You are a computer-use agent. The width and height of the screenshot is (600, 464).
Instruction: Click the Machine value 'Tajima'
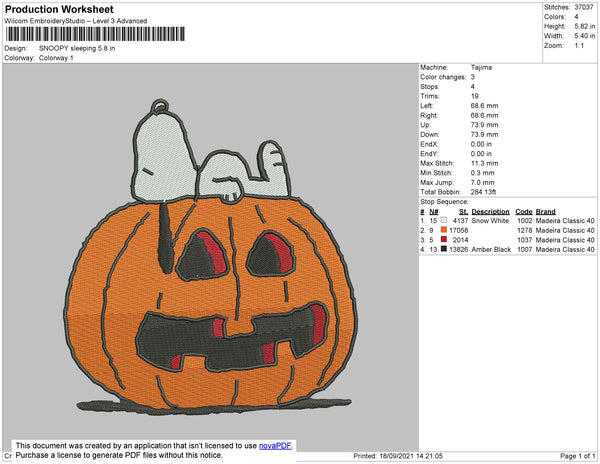click(481, 67)
